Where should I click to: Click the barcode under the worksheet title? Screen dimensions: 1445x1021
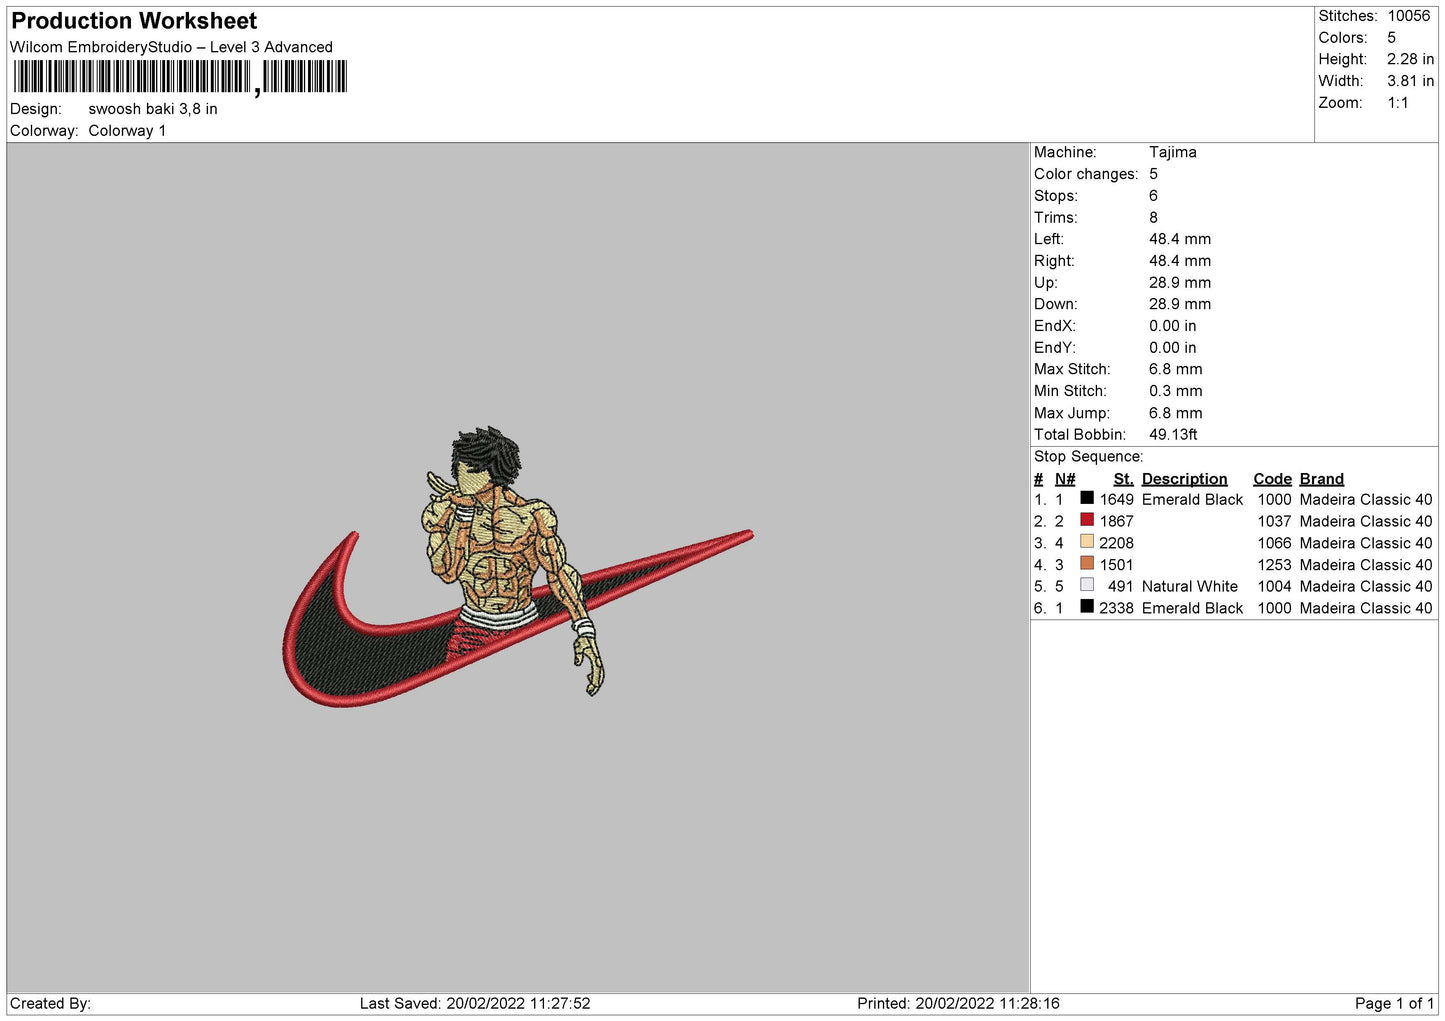coord(180,77)
